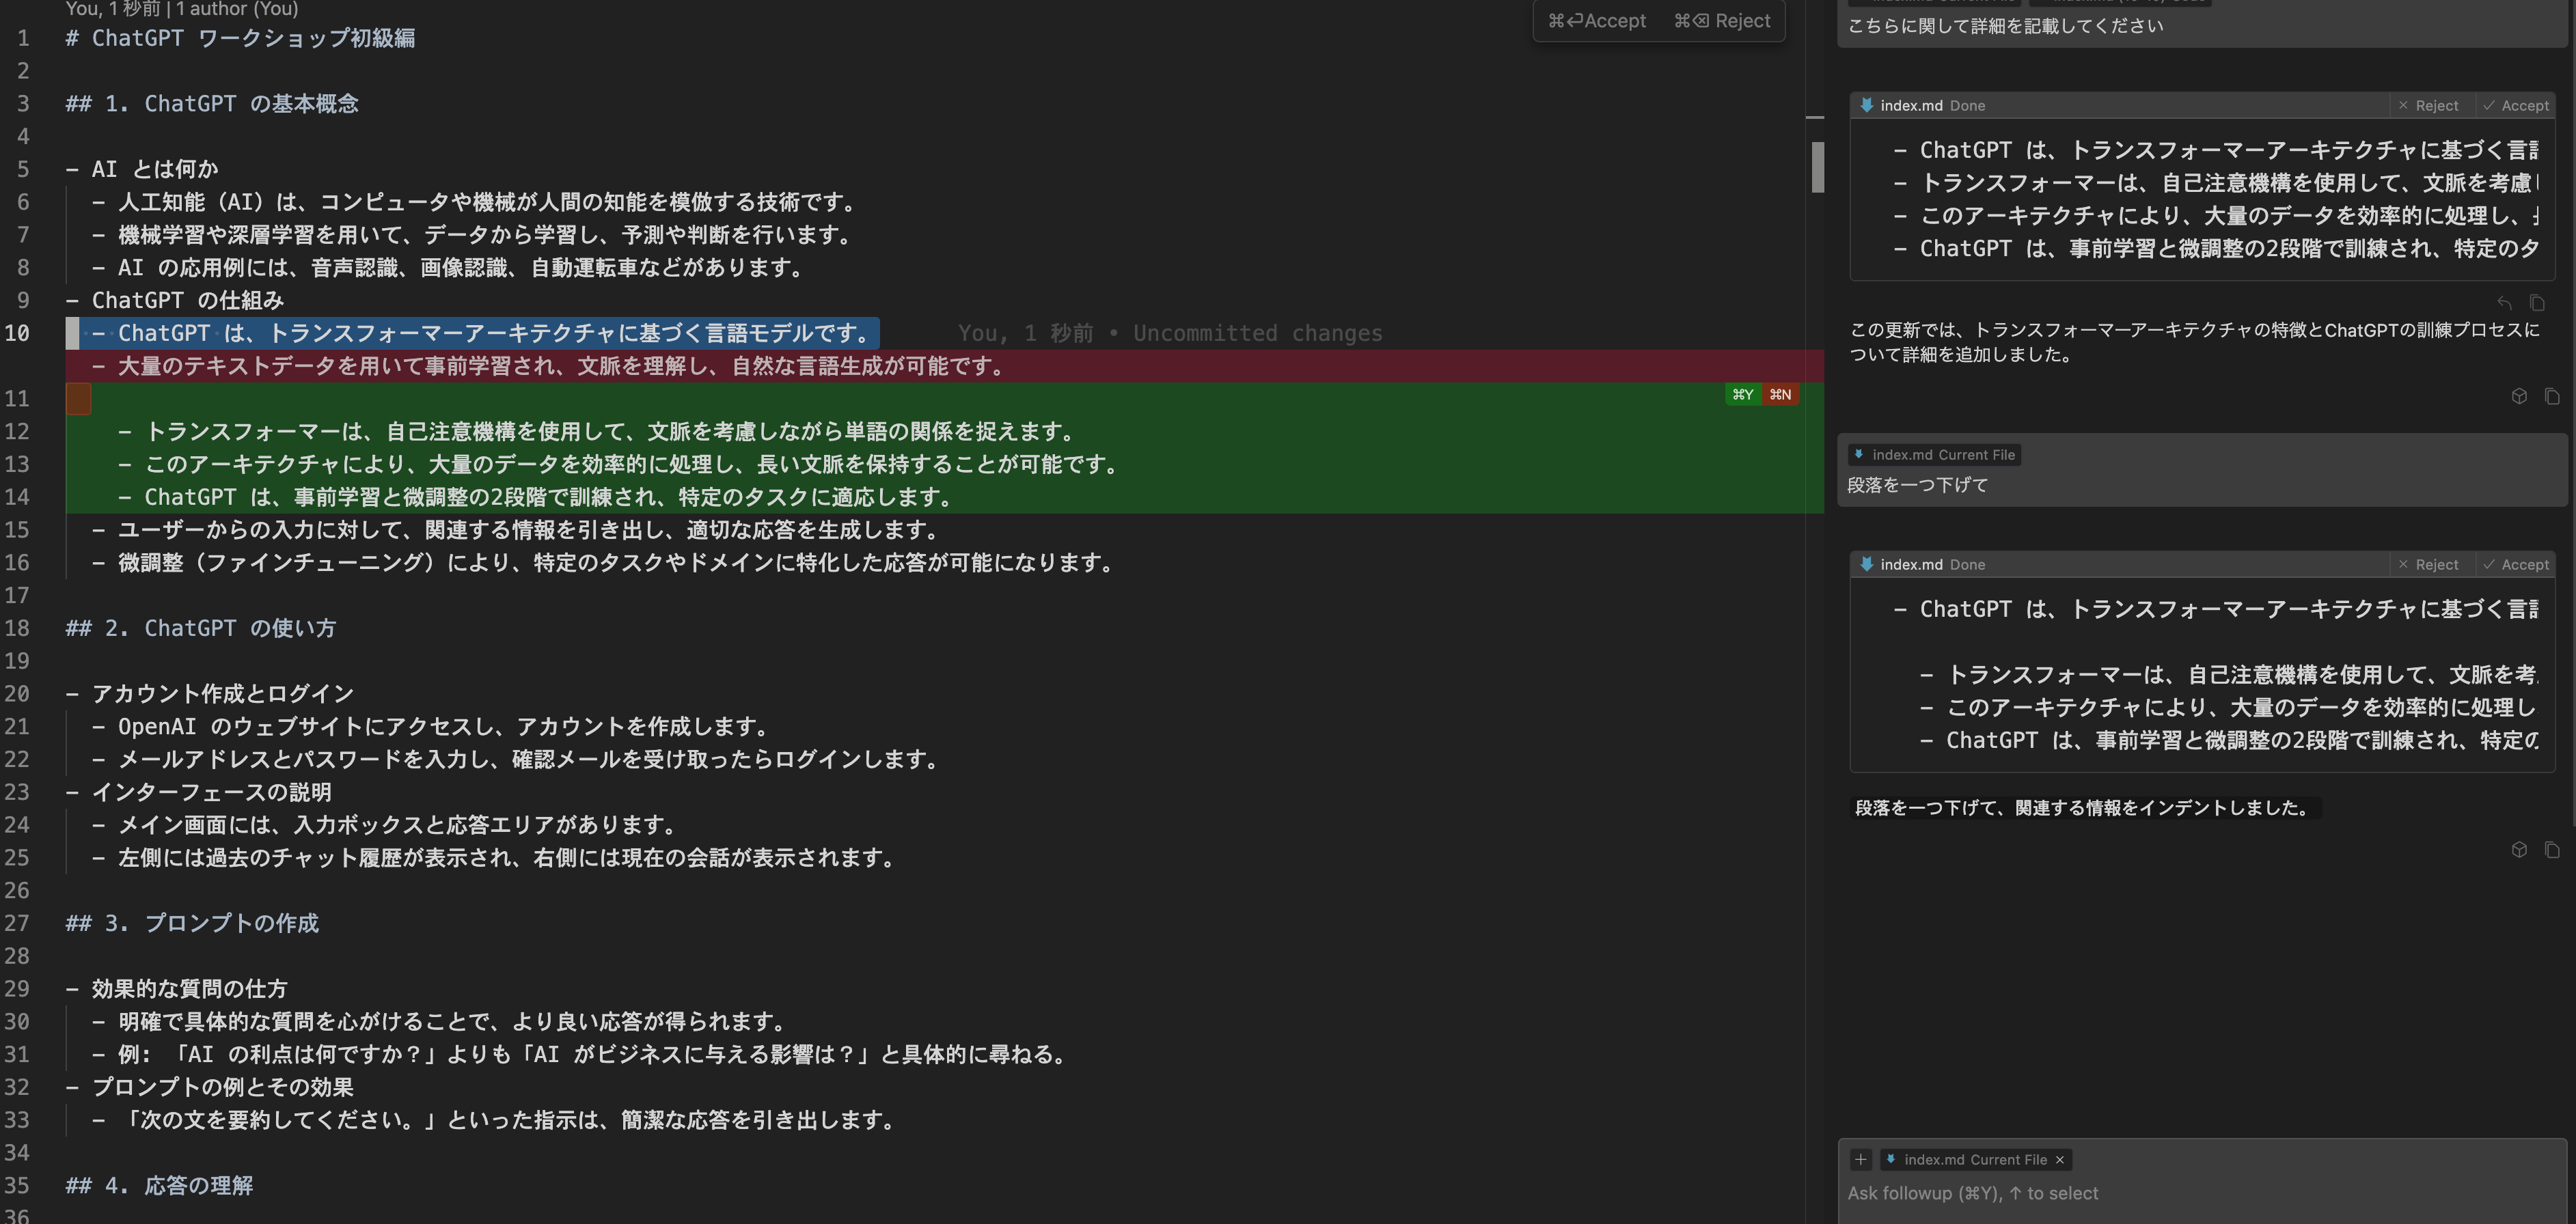Accept the first index.md chat code block
Screen dimensions: 2576x1224
click(x=2515, y=105)
